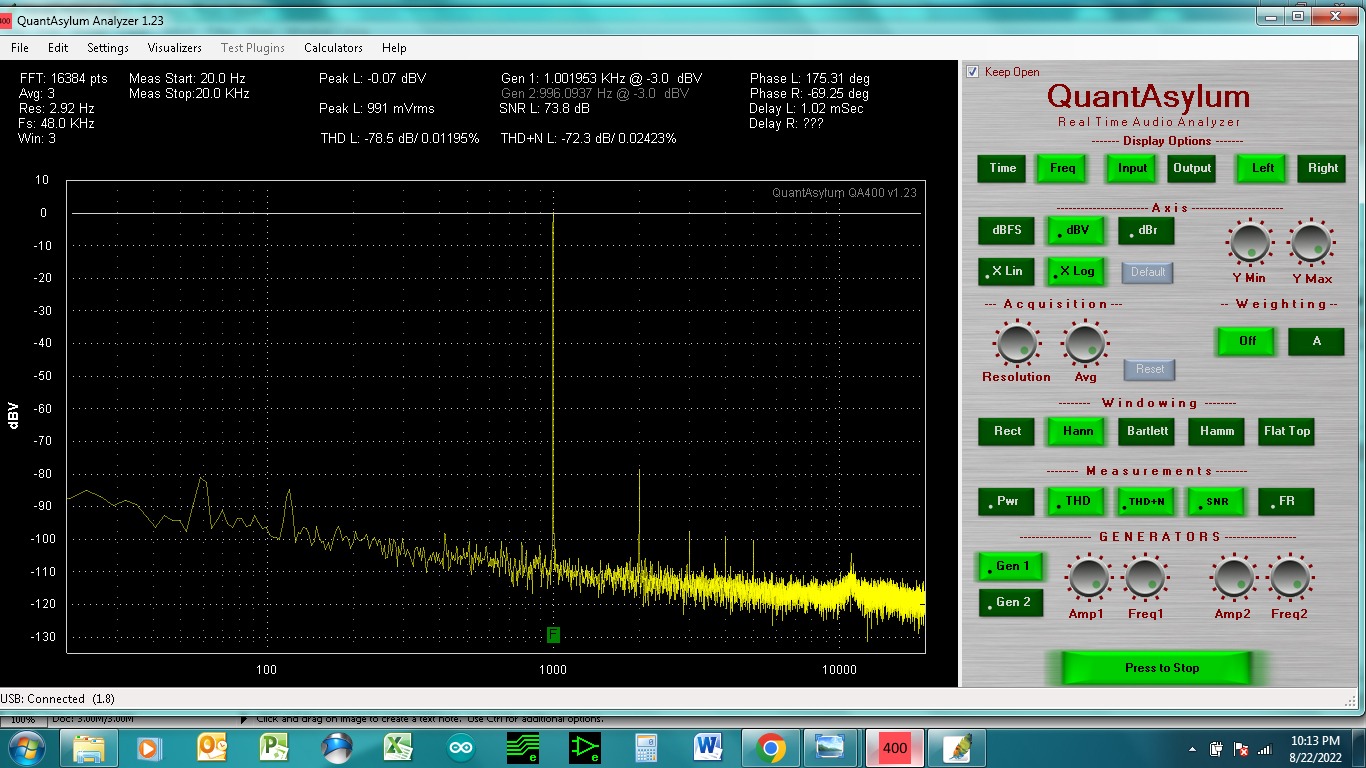Turn weighting Off
This screenshot has height=768, width=1366.
(1247, 341)
